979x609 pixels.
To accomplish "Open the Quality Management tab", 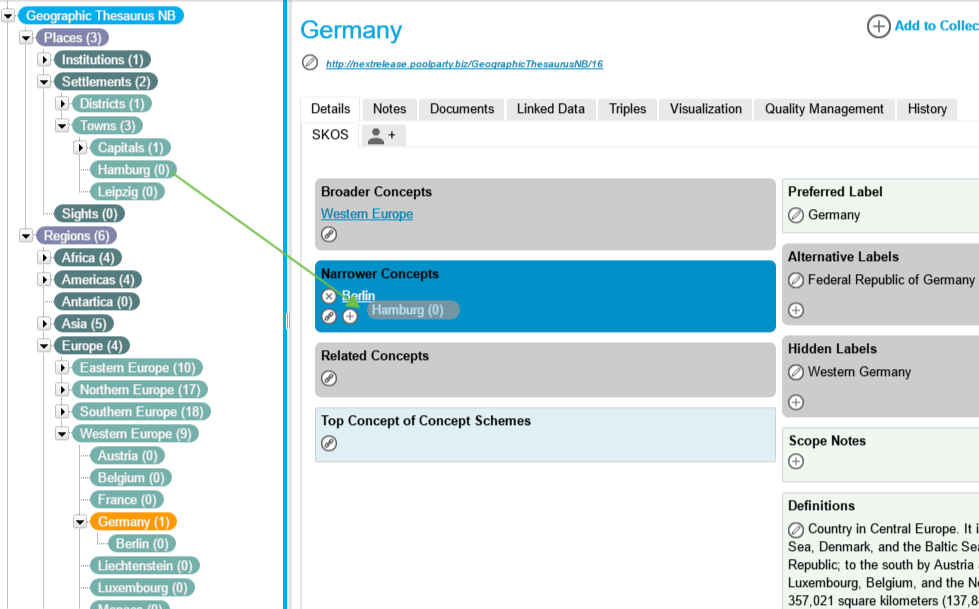I will click(824, 109).
